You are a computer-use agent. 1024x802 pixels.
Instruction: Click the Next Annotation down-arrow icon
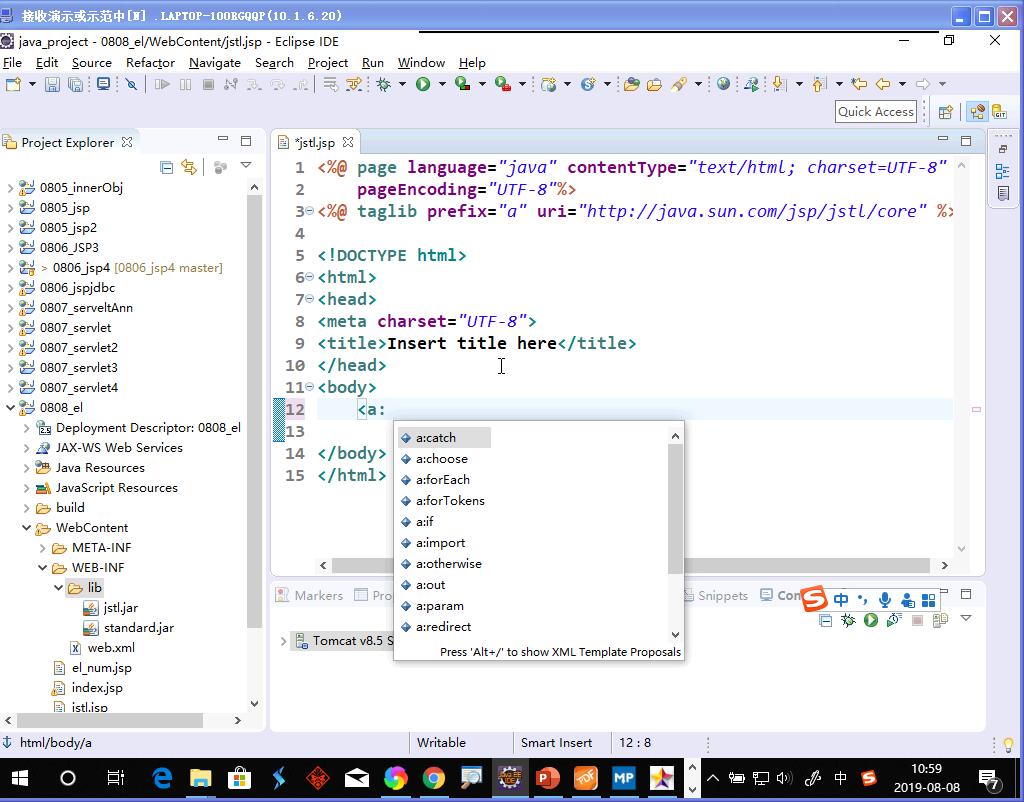(778, 84)
